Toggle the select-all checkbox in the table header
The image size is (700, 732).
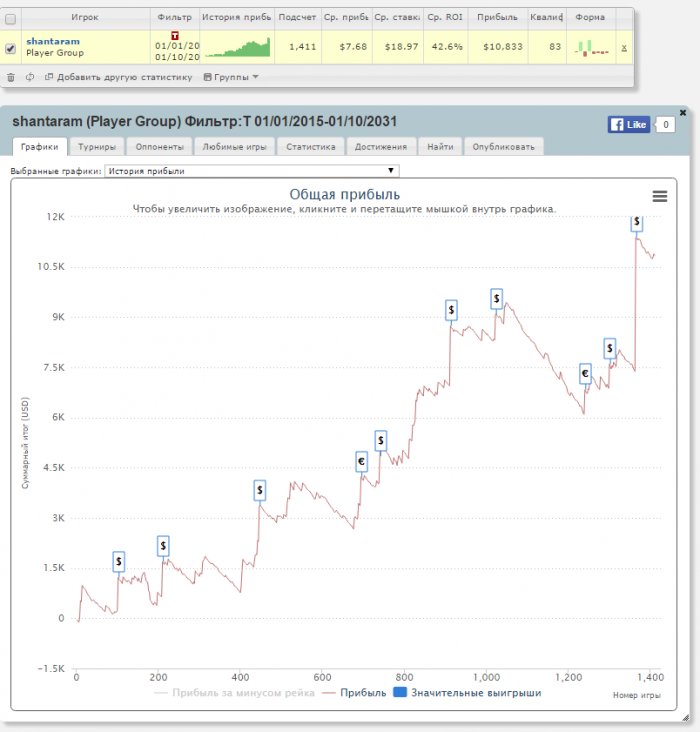click(10, 19)
